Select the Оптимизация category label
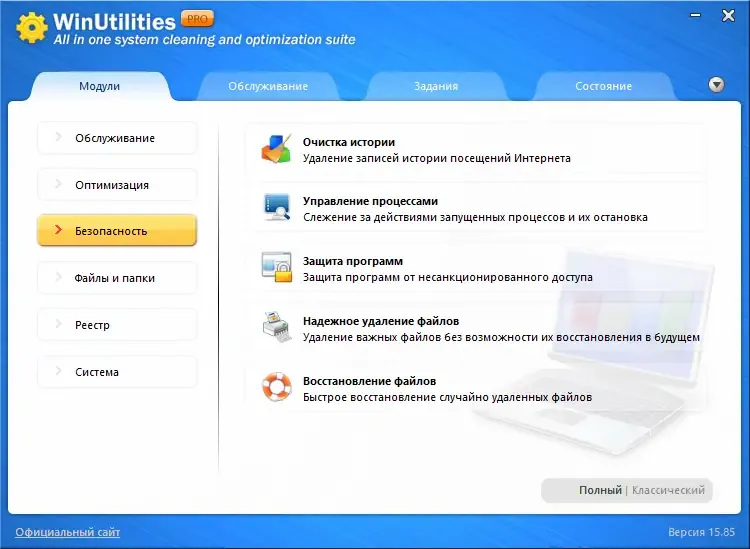 [112, 185]
